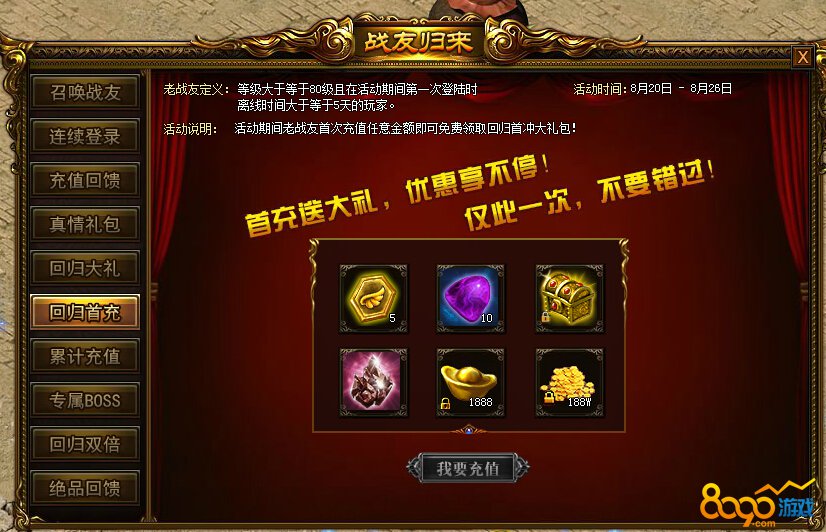Select the 绝品回馈 tab
The width and height of the screenshot is (826, 532).
[x=85, y=488]
